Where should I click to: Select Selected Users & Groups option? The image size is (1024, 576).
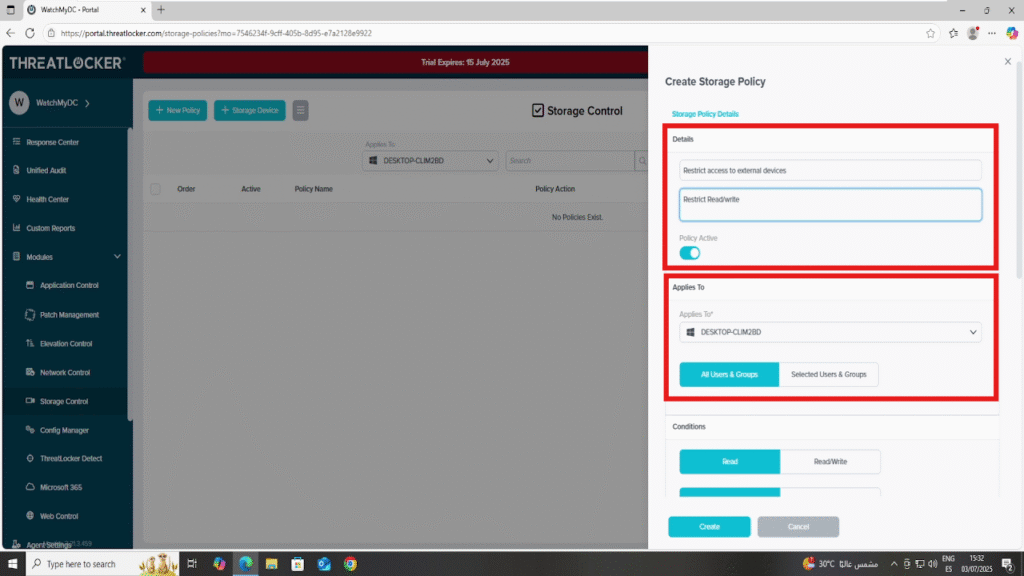pyautogui.click(x=828, y=375)
